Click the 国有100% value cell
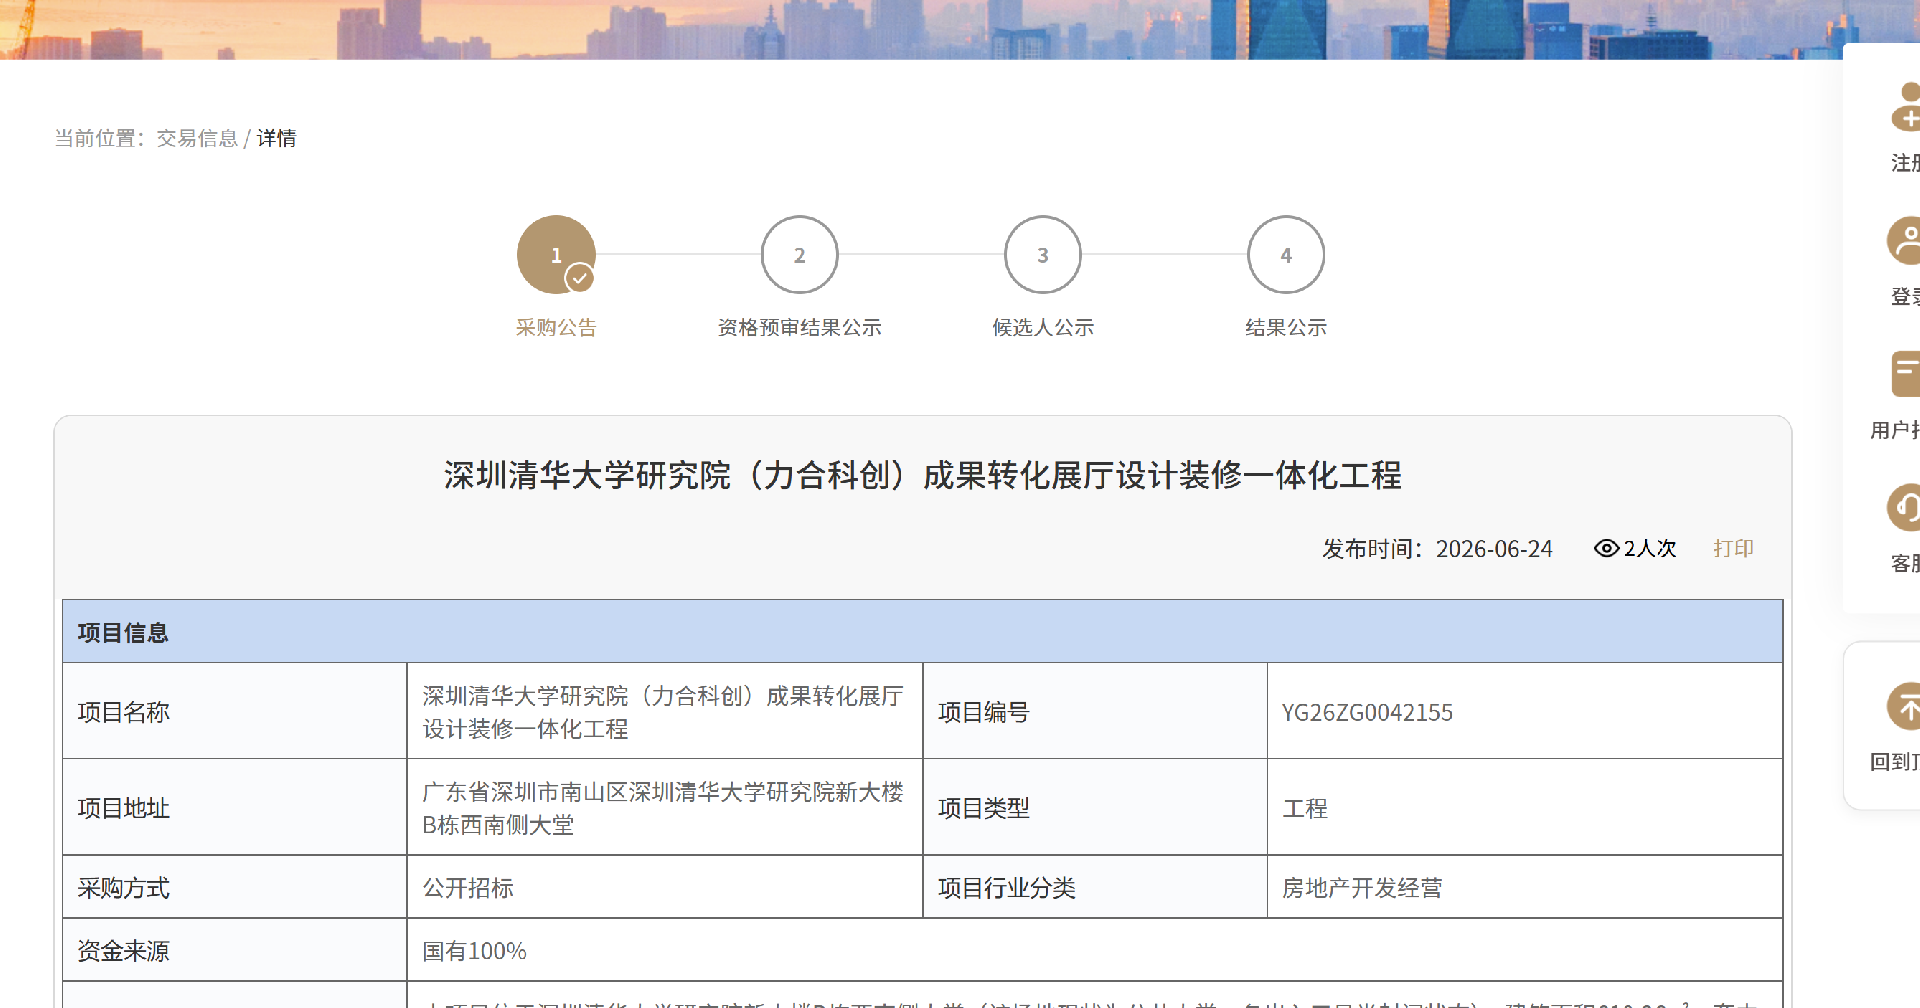The width and height of the screenshot is (1920, 1008). point(1095,950)
